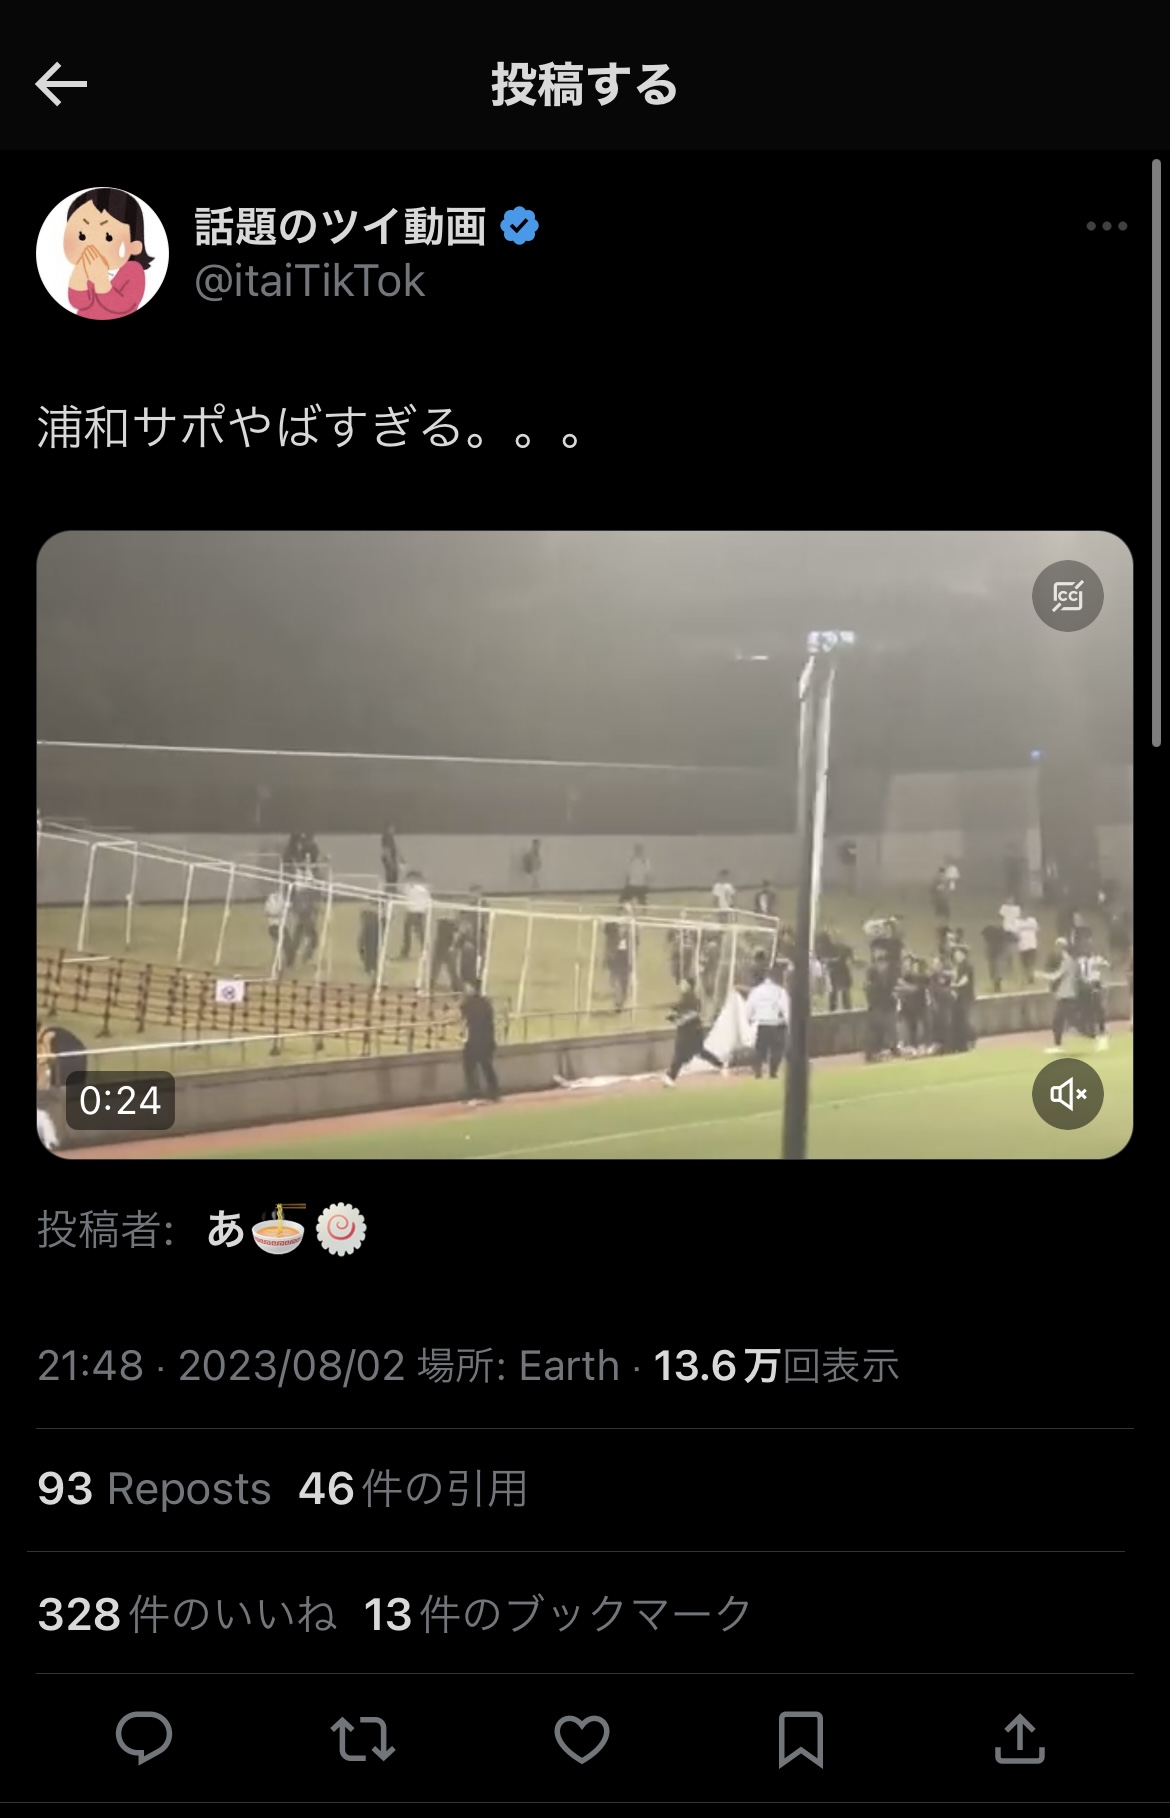This screenshot has width=1170, height=1818.
Task: Play the stadium video
Action: [585, 845]
